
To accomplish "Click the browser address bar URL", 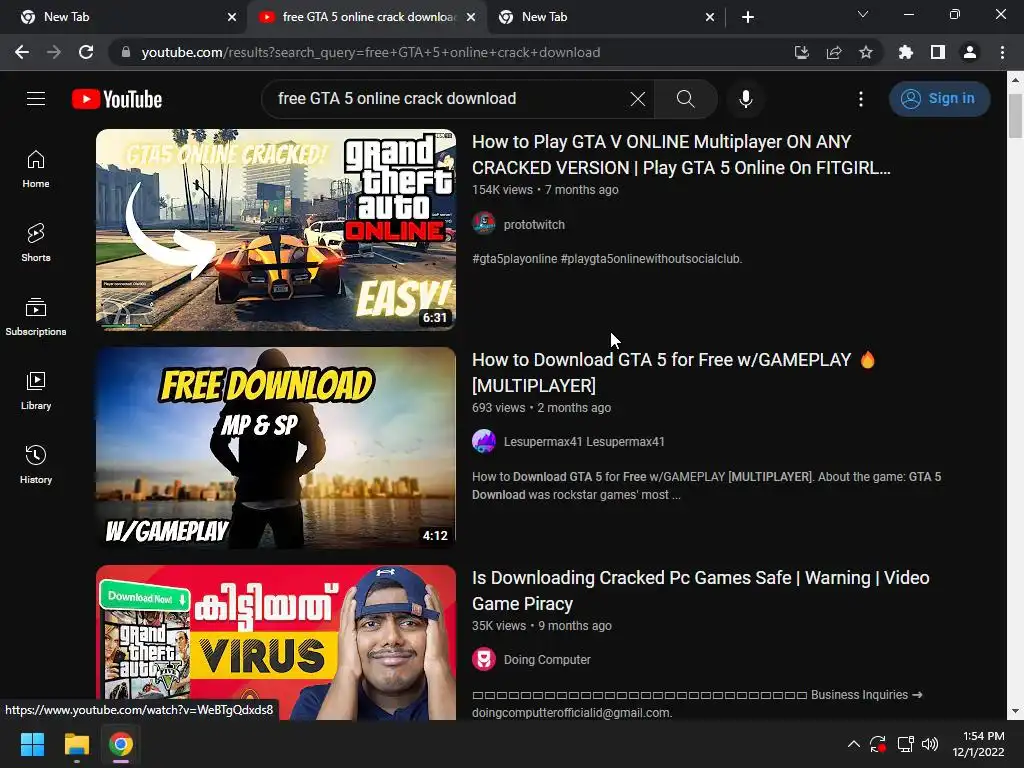I will point(370,52).
